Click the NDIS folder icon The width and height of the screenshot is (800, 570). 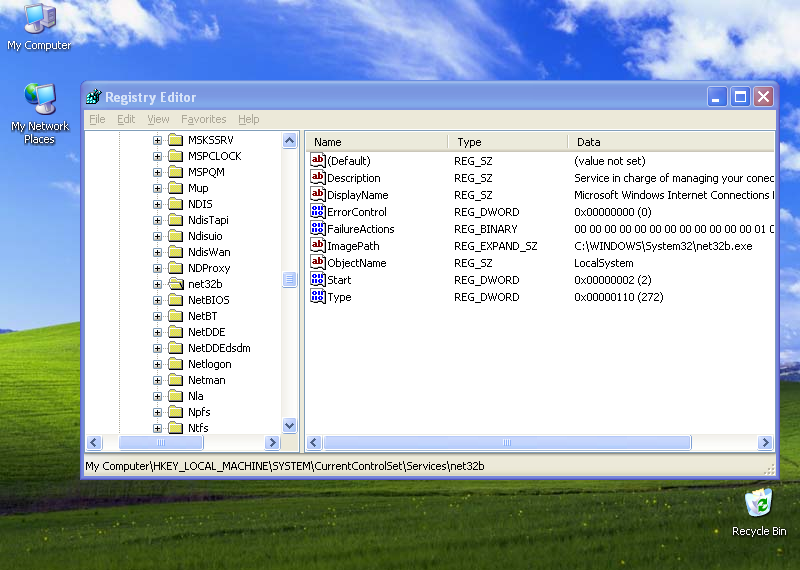176,204
